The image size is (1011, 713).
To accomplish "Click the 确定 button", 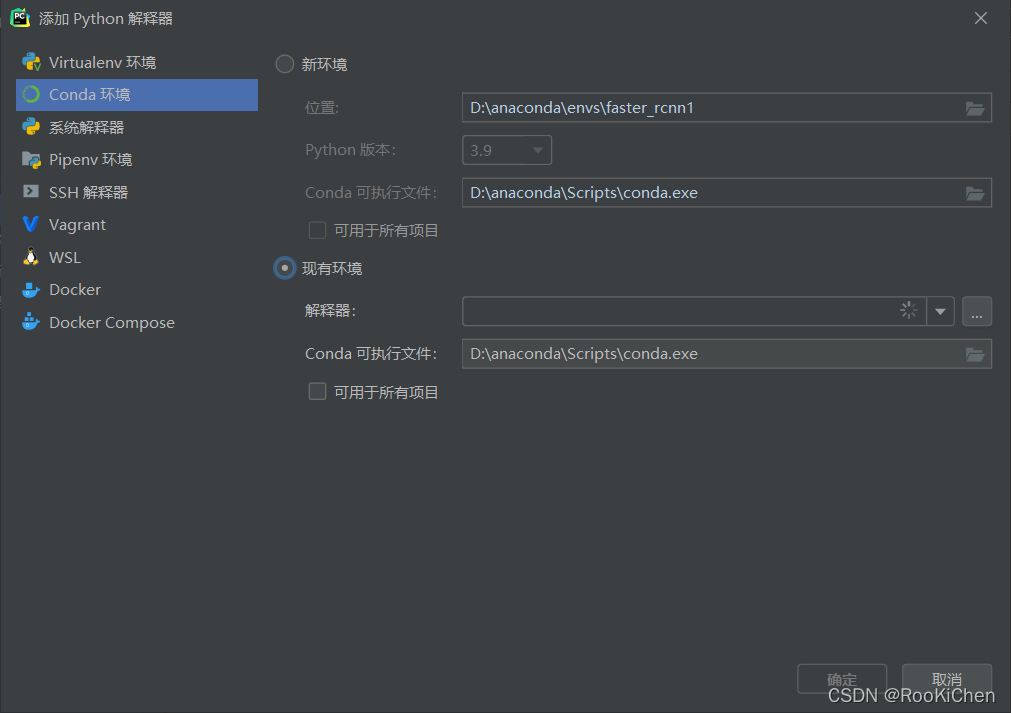I will pos(841,679).
